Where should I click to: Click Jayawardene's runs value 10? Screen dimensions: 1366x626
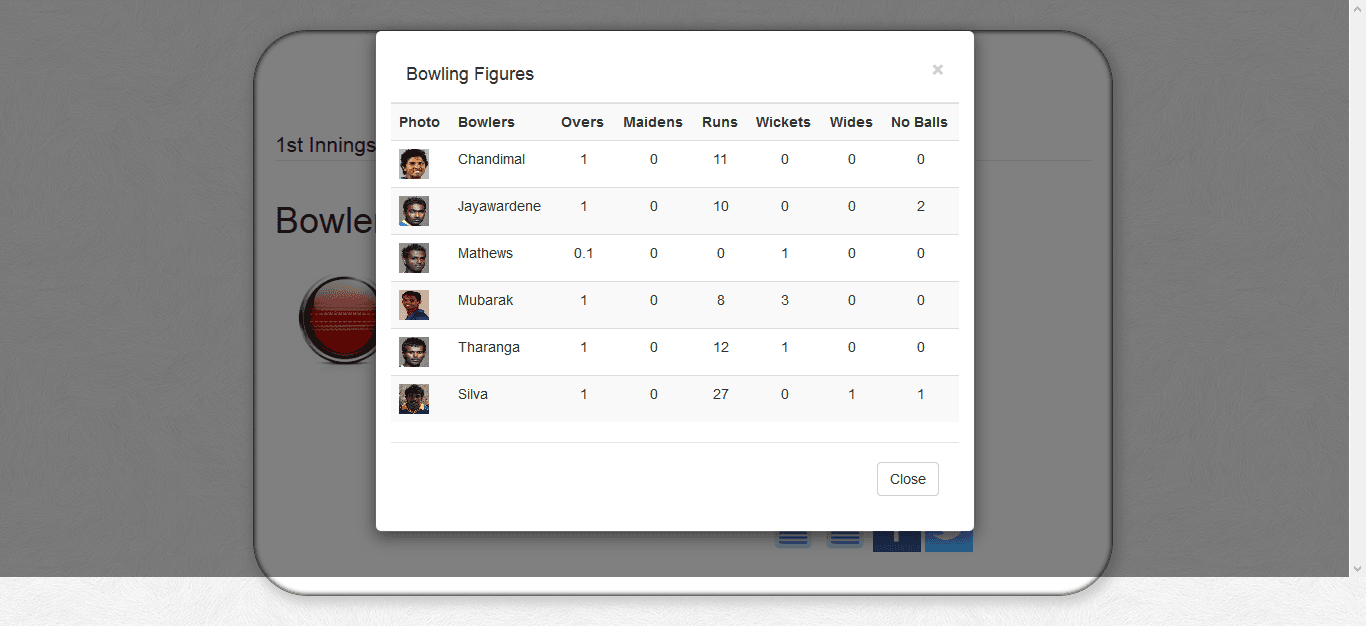(x=720, y=206)
